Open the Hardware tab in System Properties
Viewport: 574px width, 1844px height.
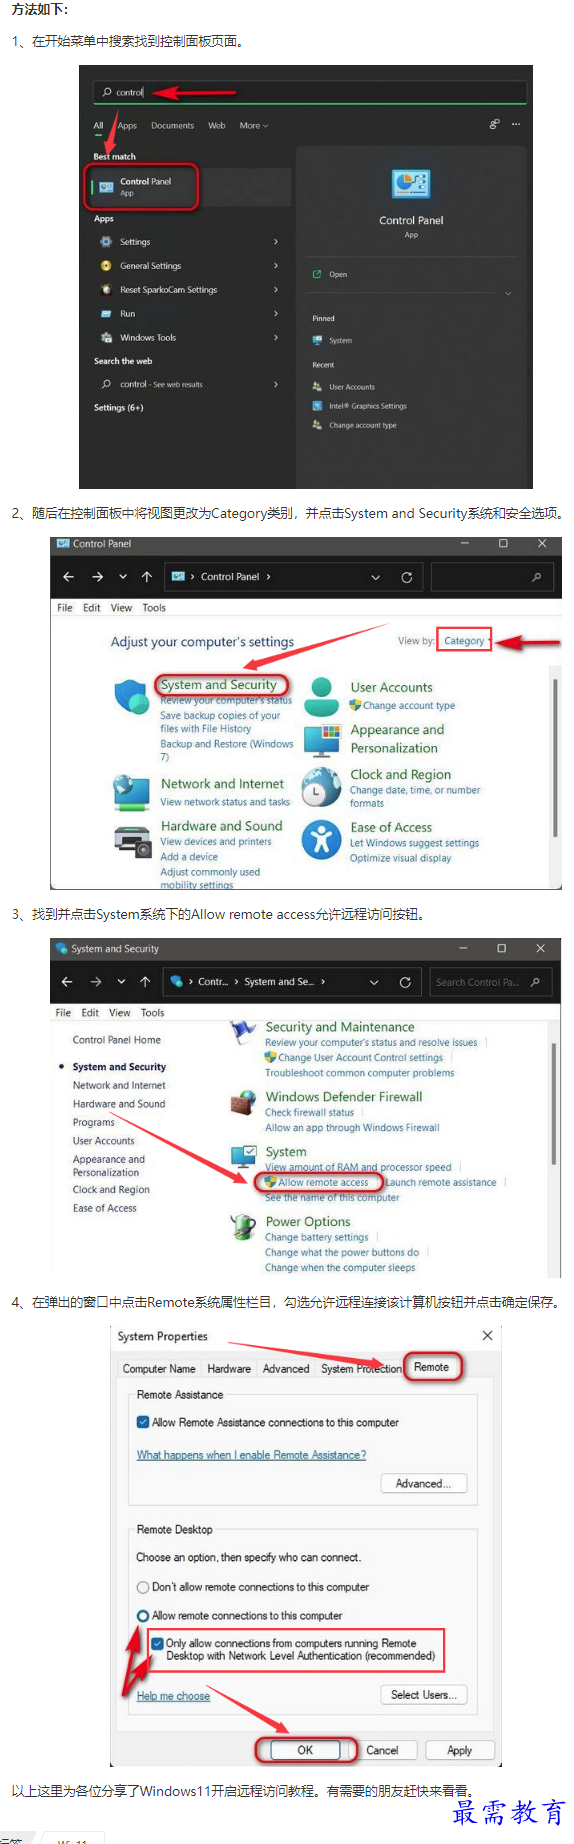[x=229, y=1369]
